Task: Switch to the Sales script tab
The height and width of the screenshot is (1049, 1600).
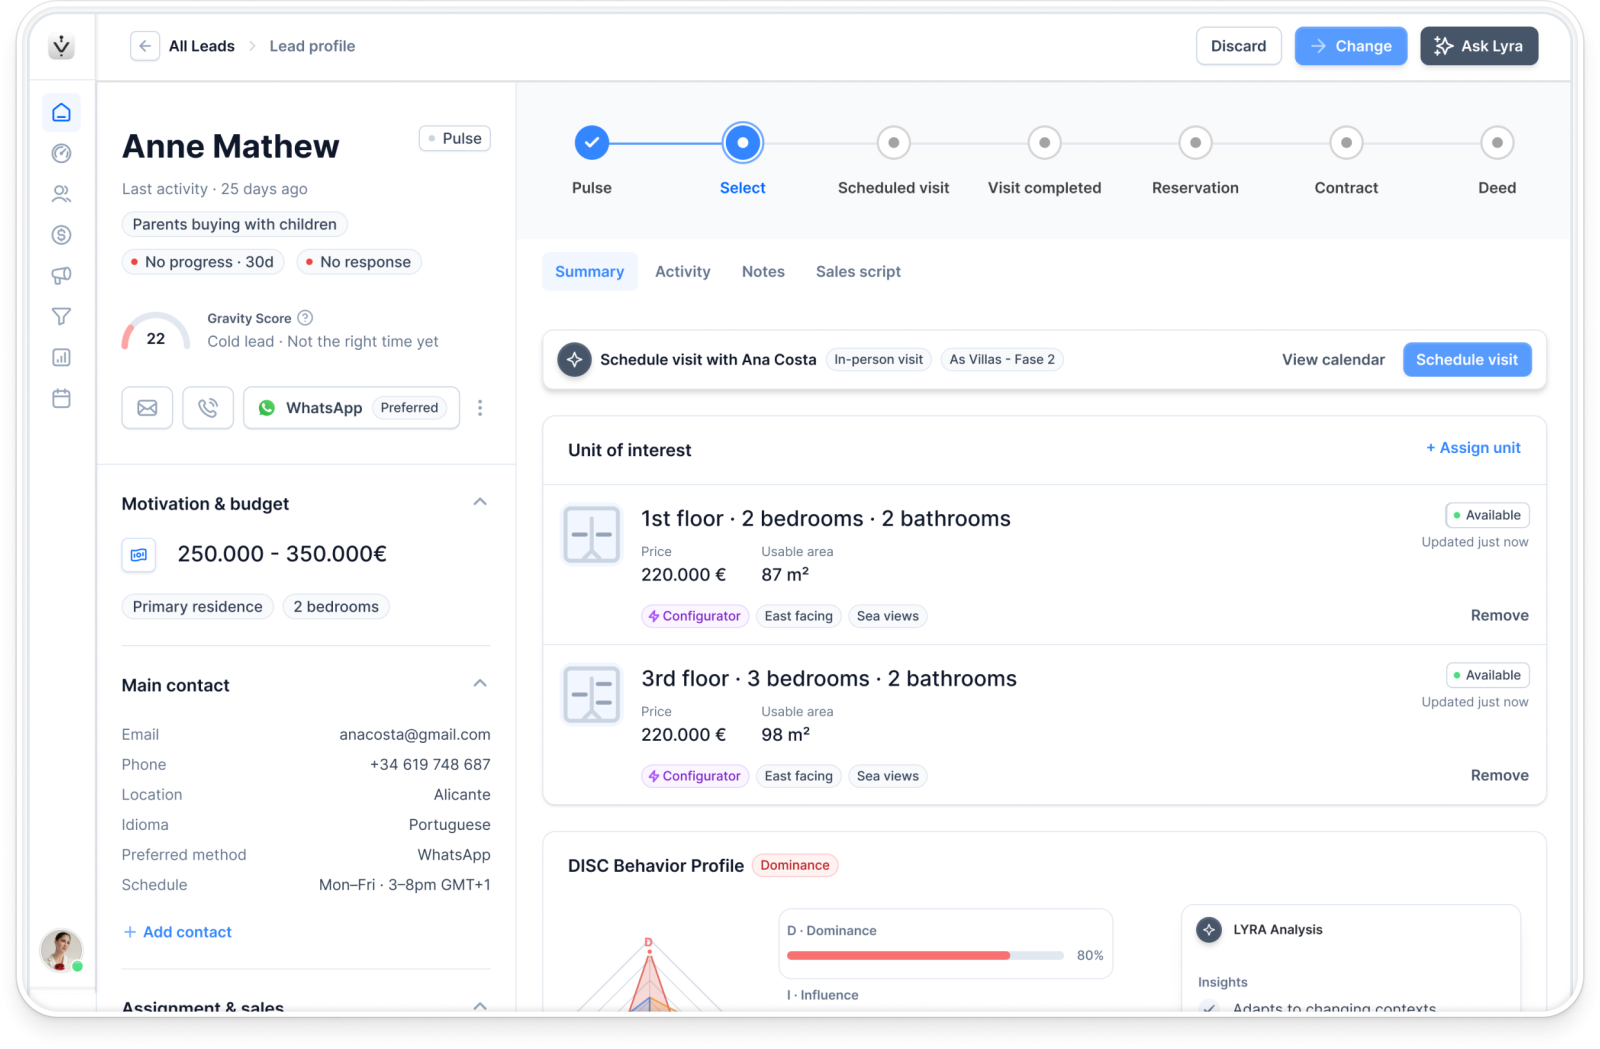Action: pos(858,272)
